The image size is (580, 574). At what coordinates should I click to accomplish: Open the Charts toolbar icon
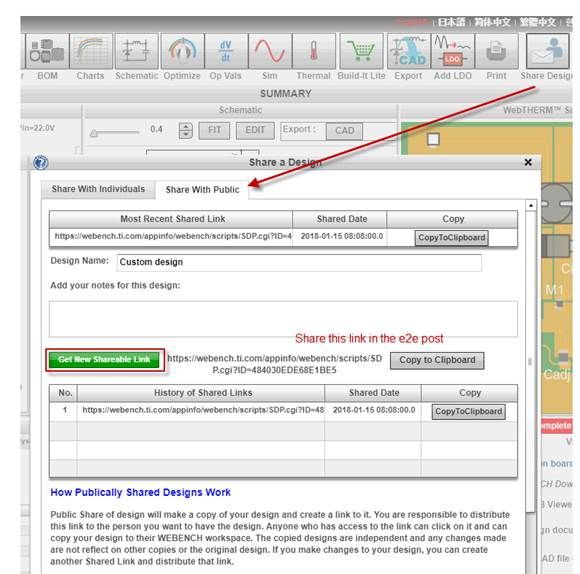coord(91,51)
